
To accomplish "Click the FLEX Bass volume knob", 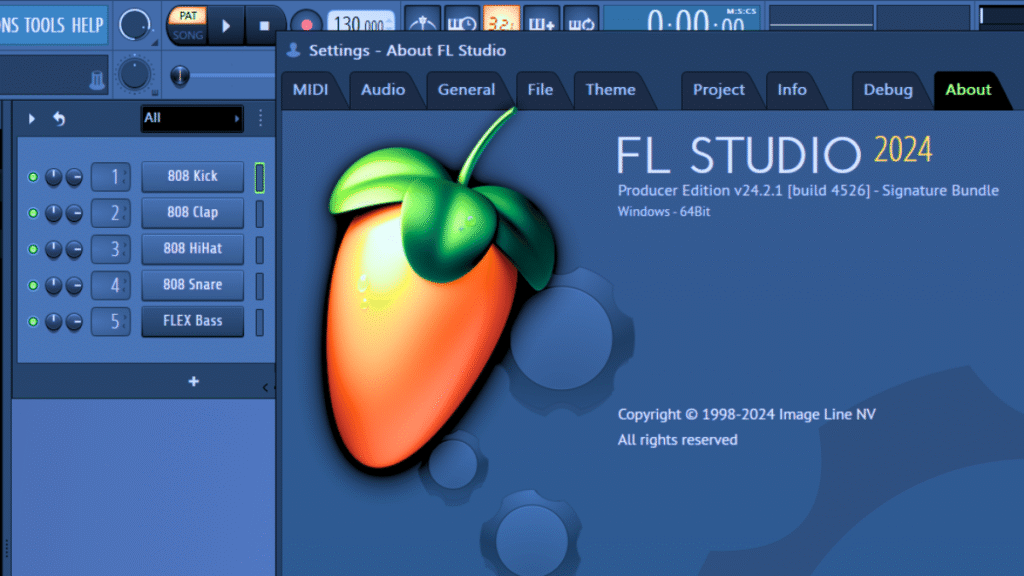I will coord(74,321).
